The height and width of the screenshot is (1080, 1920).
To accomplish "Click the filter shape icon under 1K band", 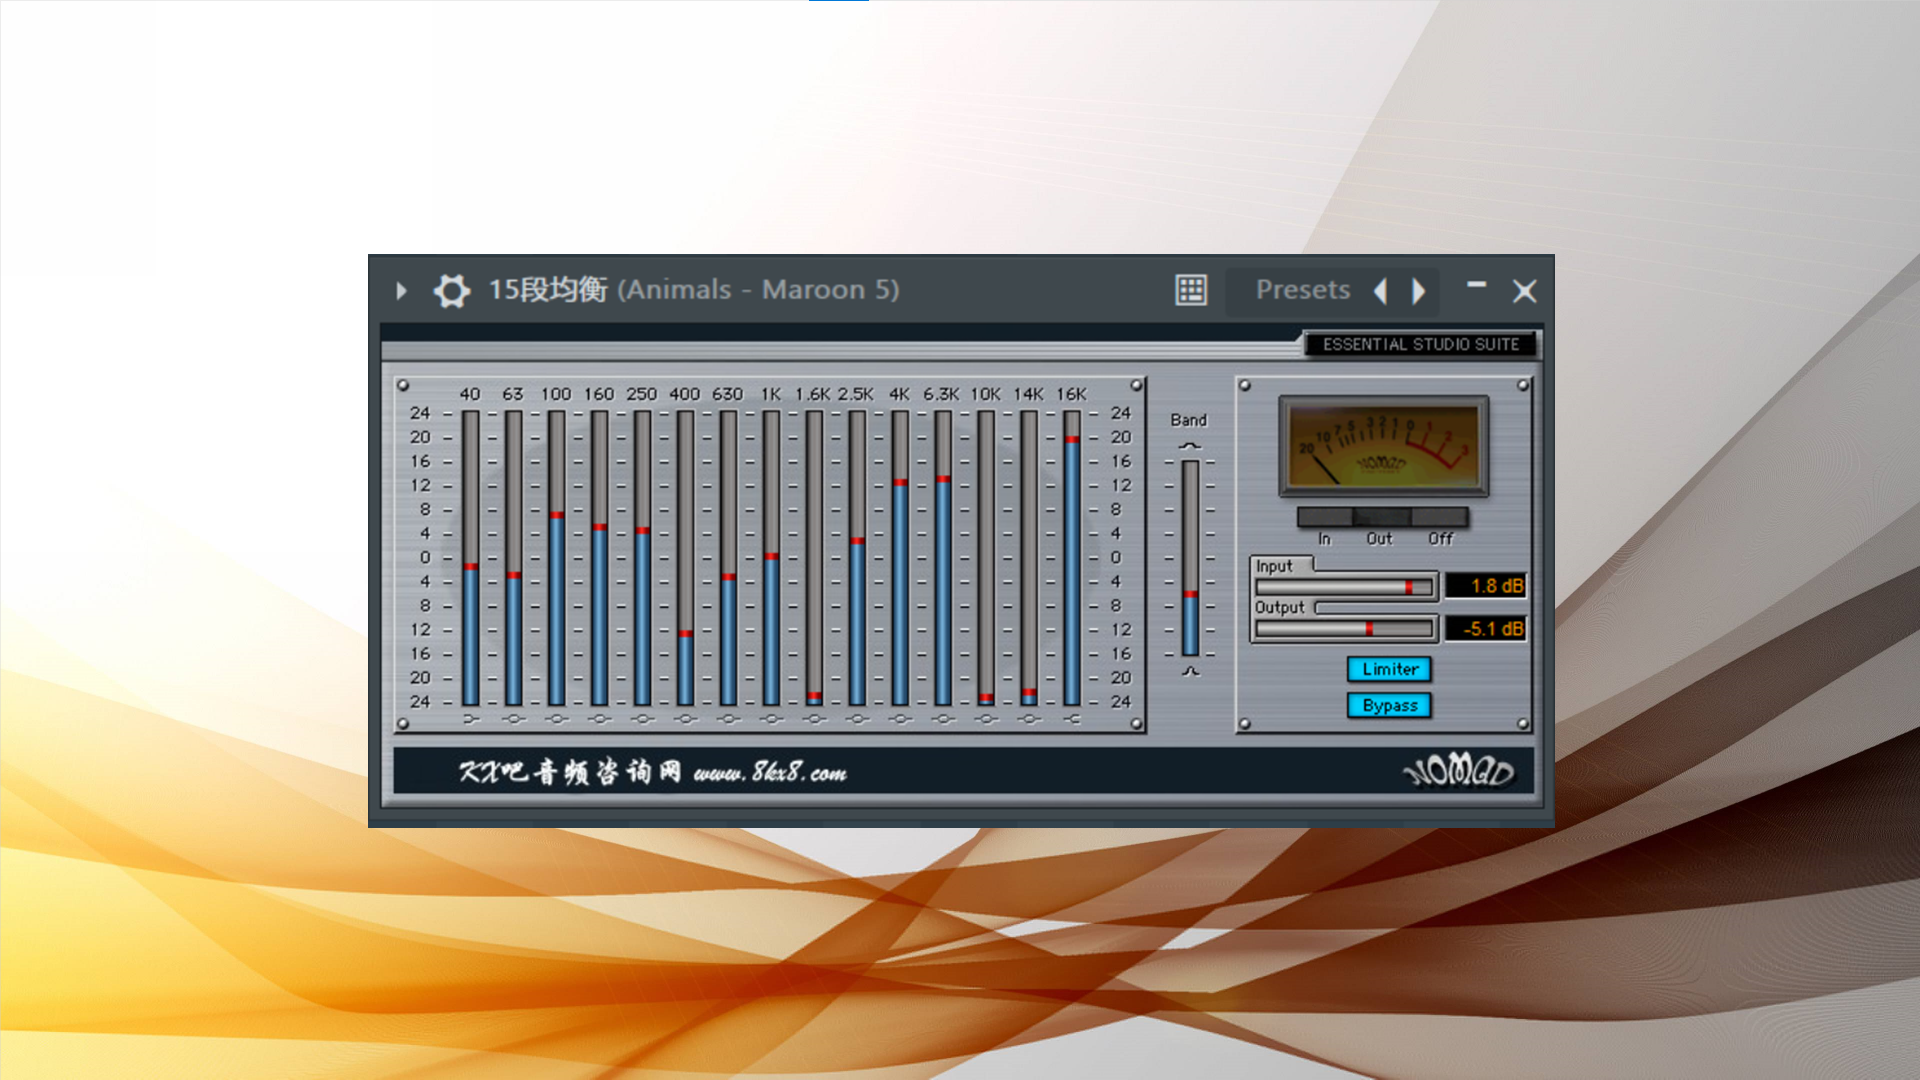I will point(772,718).
